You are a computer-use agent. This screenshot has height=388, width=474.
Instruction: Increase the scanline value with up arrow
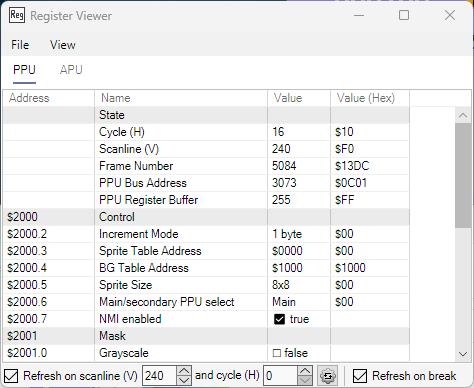click(184, 371)
